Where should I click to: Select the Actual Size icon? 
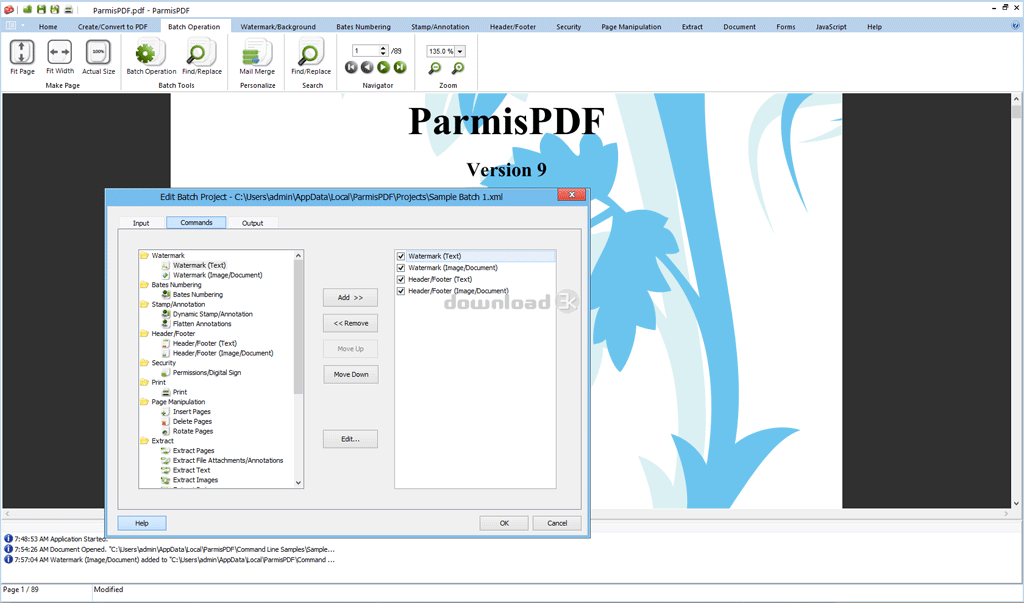pyautogui.click(x=99, y=52)
